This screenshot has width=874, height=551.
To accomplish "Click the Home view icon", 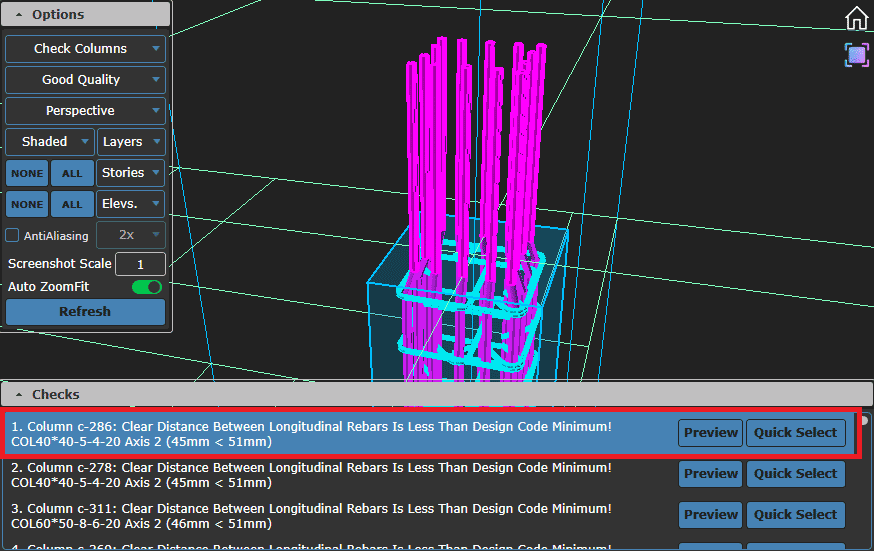I will [x=856, y=18].
